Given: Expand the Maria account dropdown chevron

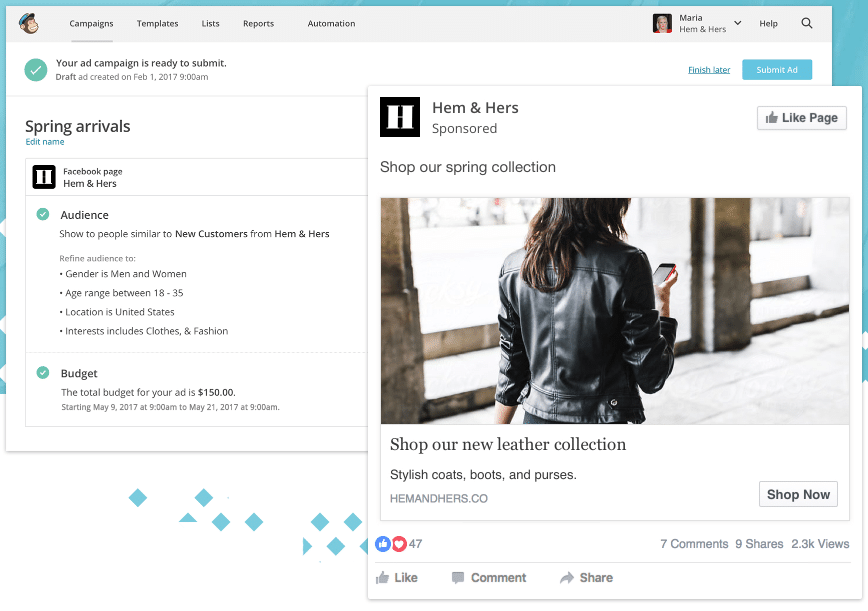Looking at the screenshot, I should pyautogui.click(x=737, y=23).
